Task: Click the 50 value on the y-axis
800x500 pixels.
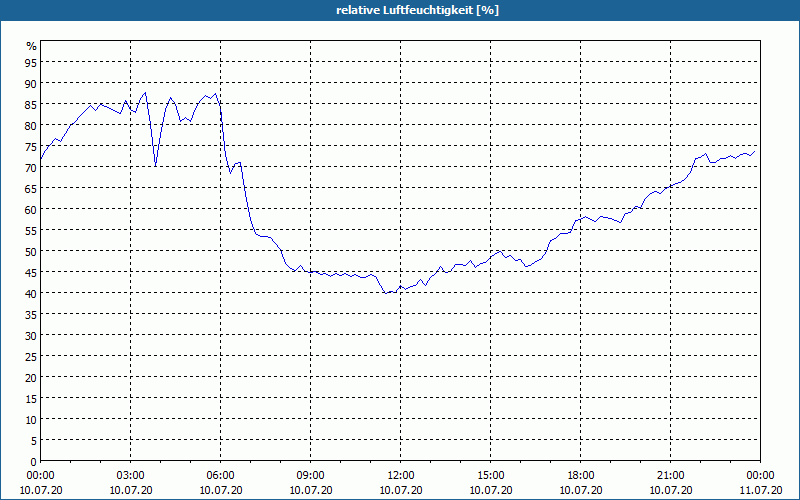Action: click(31, 252)
